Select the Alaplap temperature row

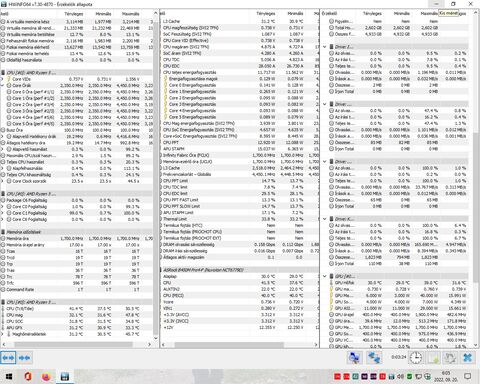pyautogui.click(x=239, y=276)
